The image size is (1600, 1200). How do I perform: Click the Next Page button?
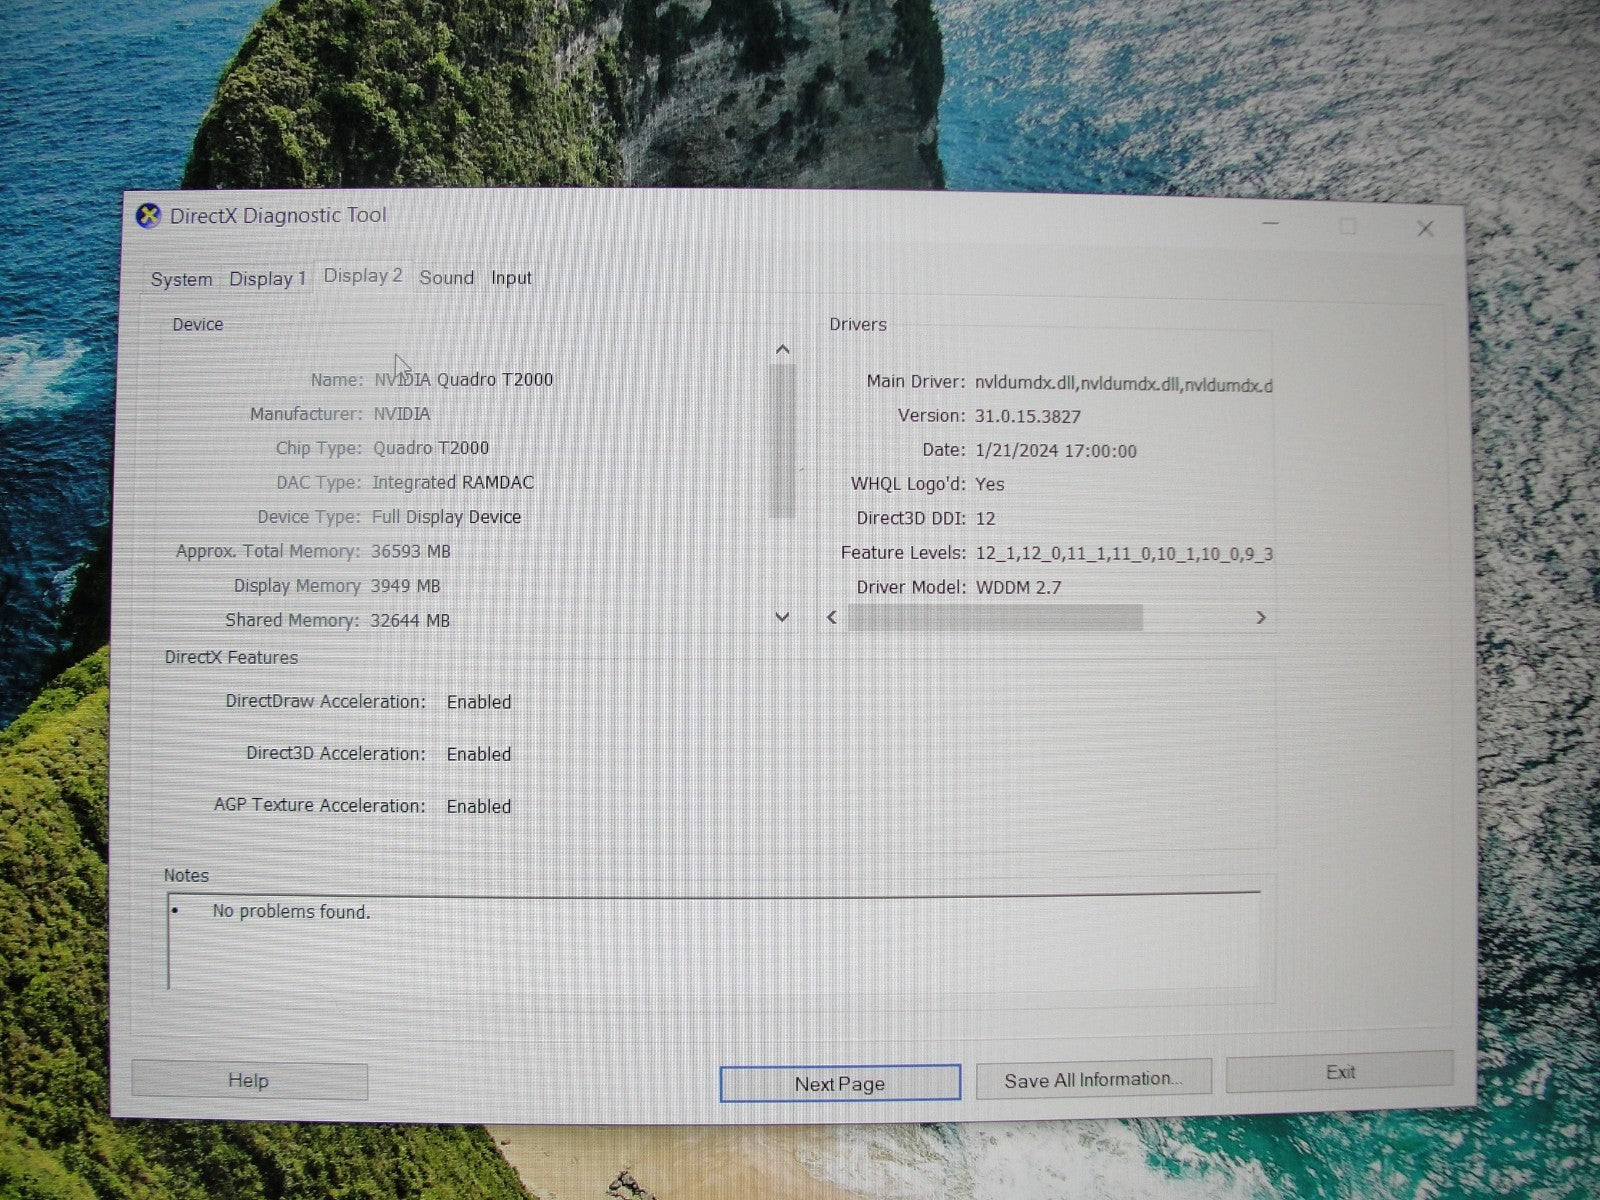(840, 1084)
